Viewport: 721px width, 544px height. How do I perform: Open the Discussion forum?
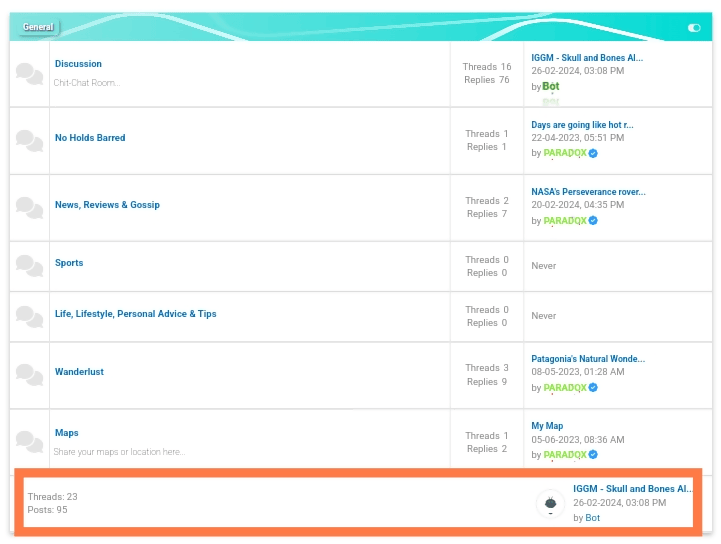78,64
